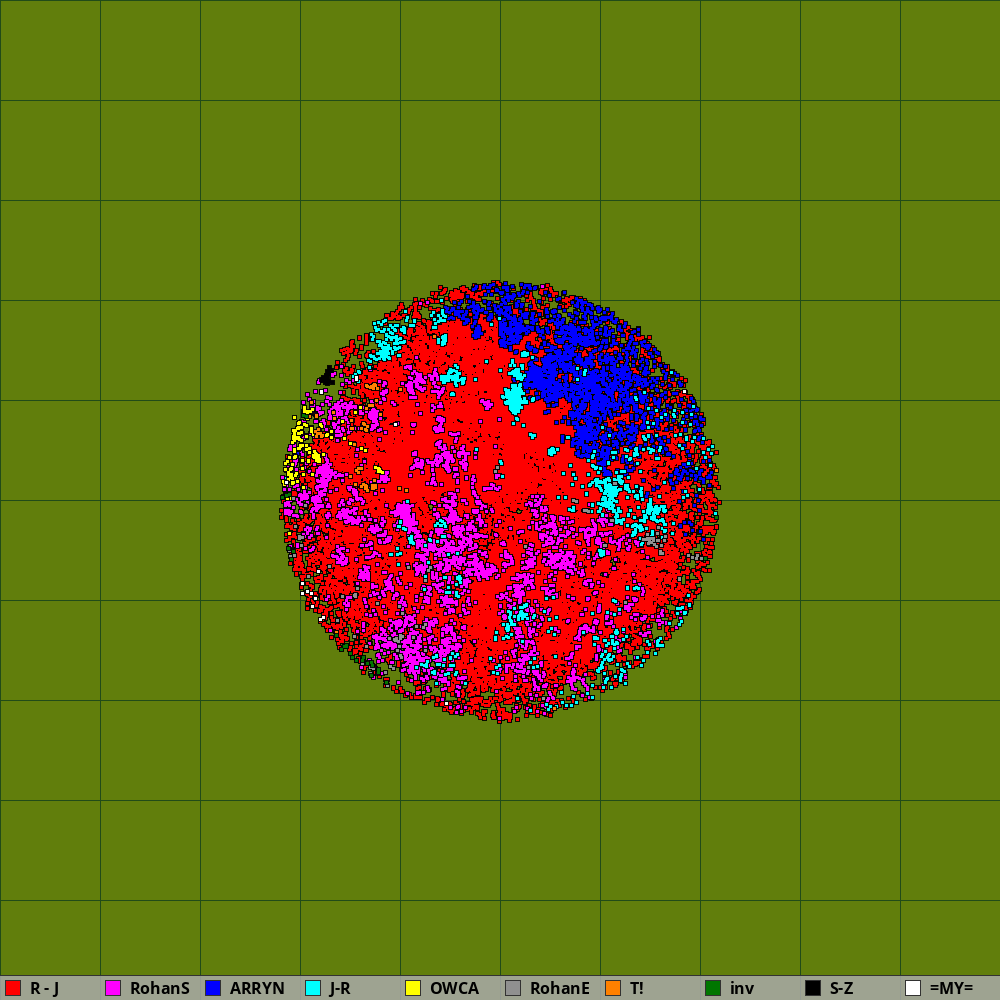This screenshot has width=1000, height=1000.
Task: Select the inv legend label
Action: tap(742, 988)
